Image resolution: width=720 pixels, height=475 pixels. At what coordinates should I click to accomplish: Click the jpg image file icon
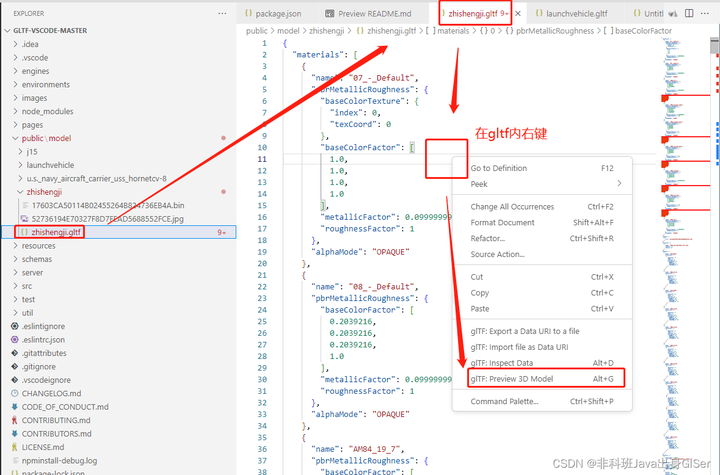pyautogui.click(x=25, y=219)
